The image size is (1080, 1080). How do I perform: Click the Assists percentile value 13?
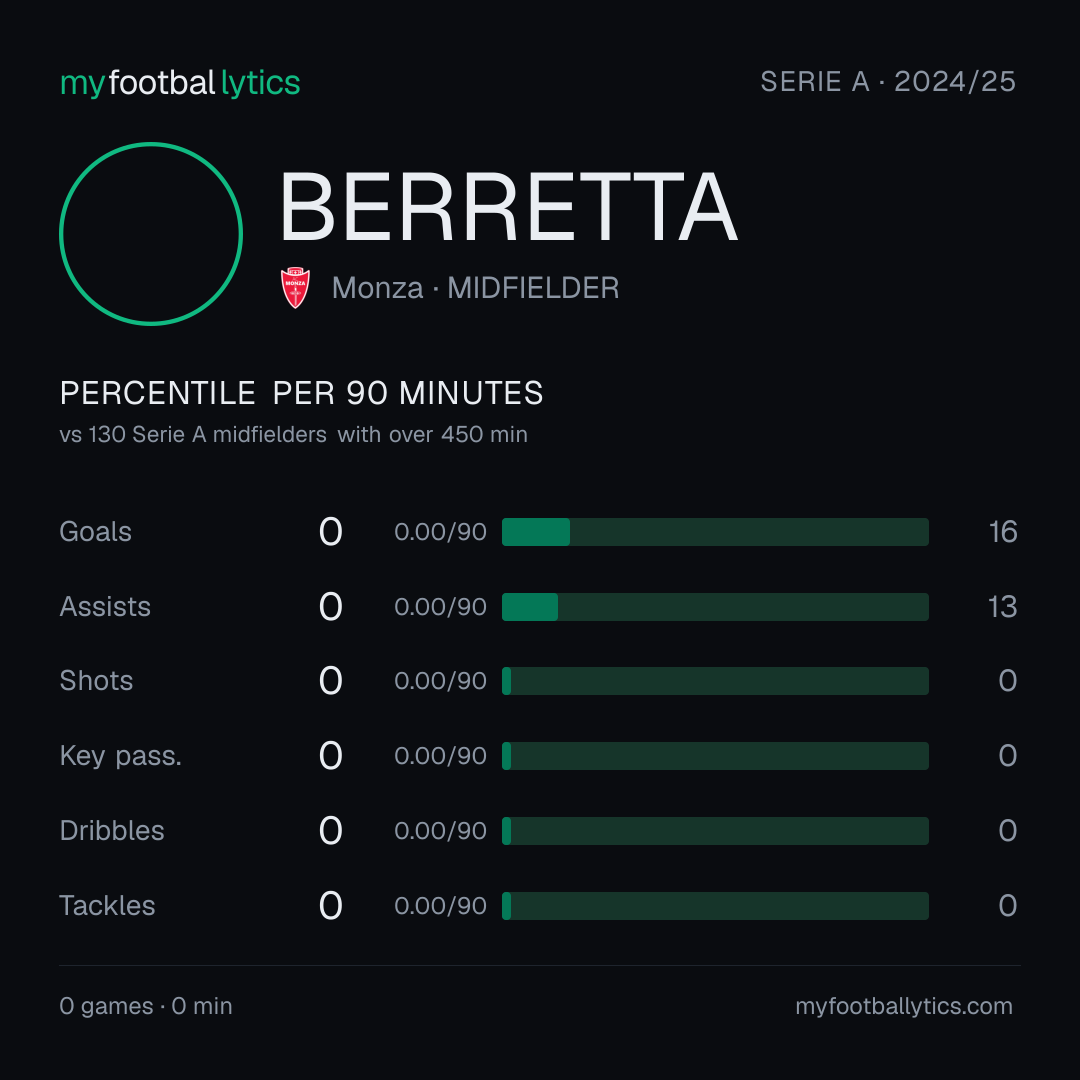point(1003,607)
